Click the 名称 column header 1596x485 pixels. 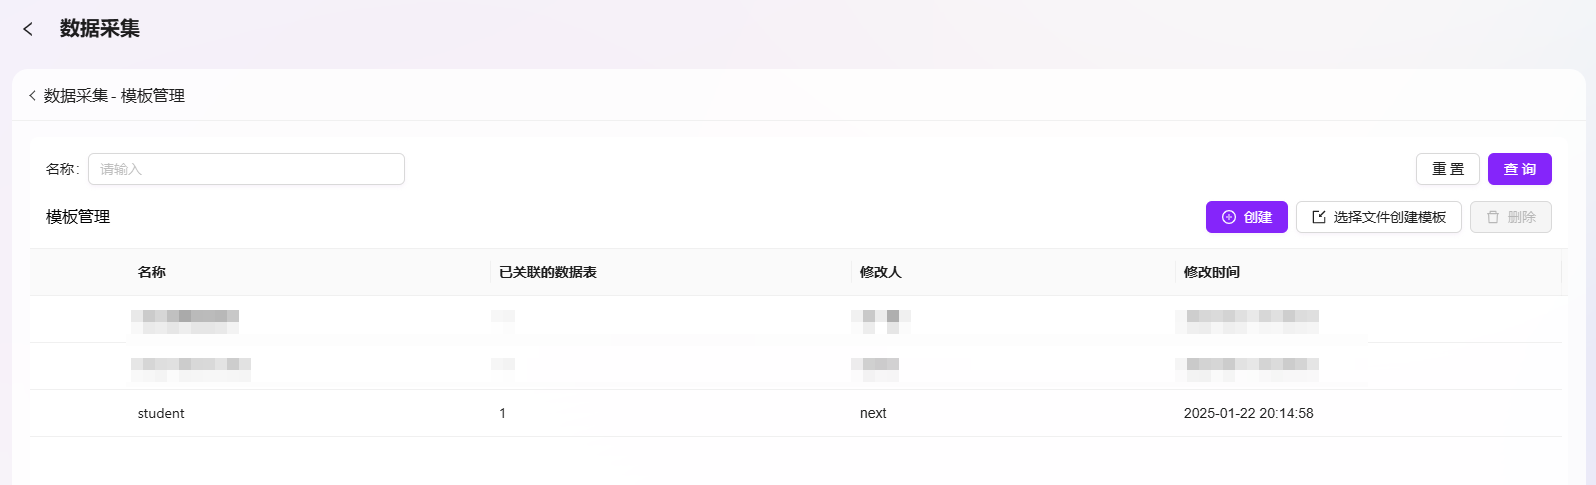(x=152, y=272)
